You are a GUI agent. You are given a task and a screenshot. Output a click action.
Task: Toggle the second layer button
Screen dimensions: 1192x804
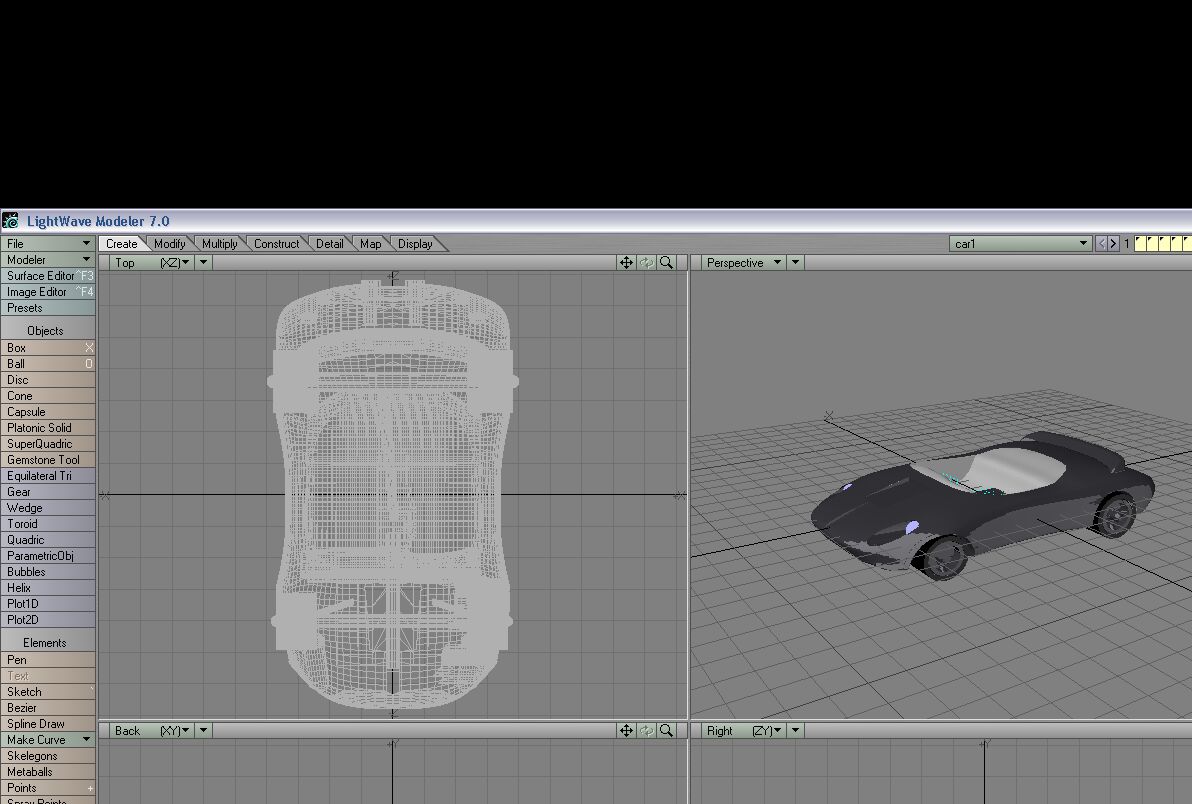(x=1153, y=244)
